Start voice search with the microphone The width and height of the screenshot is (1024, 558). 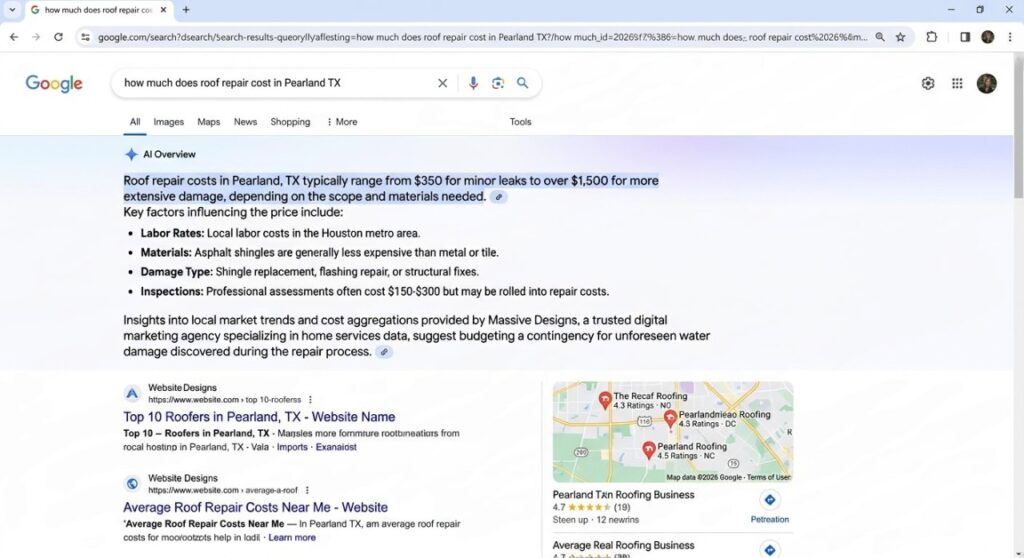click(473, 83)
